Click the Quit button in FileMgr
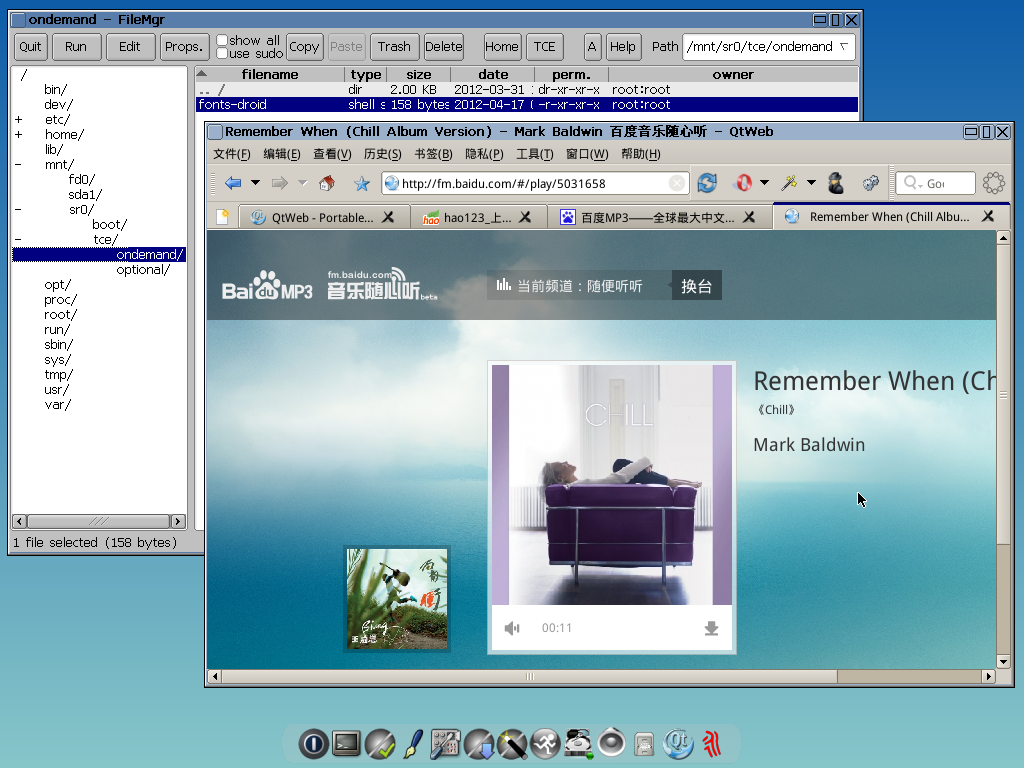This screenshot has height=768, width=1024. [30, 46]
